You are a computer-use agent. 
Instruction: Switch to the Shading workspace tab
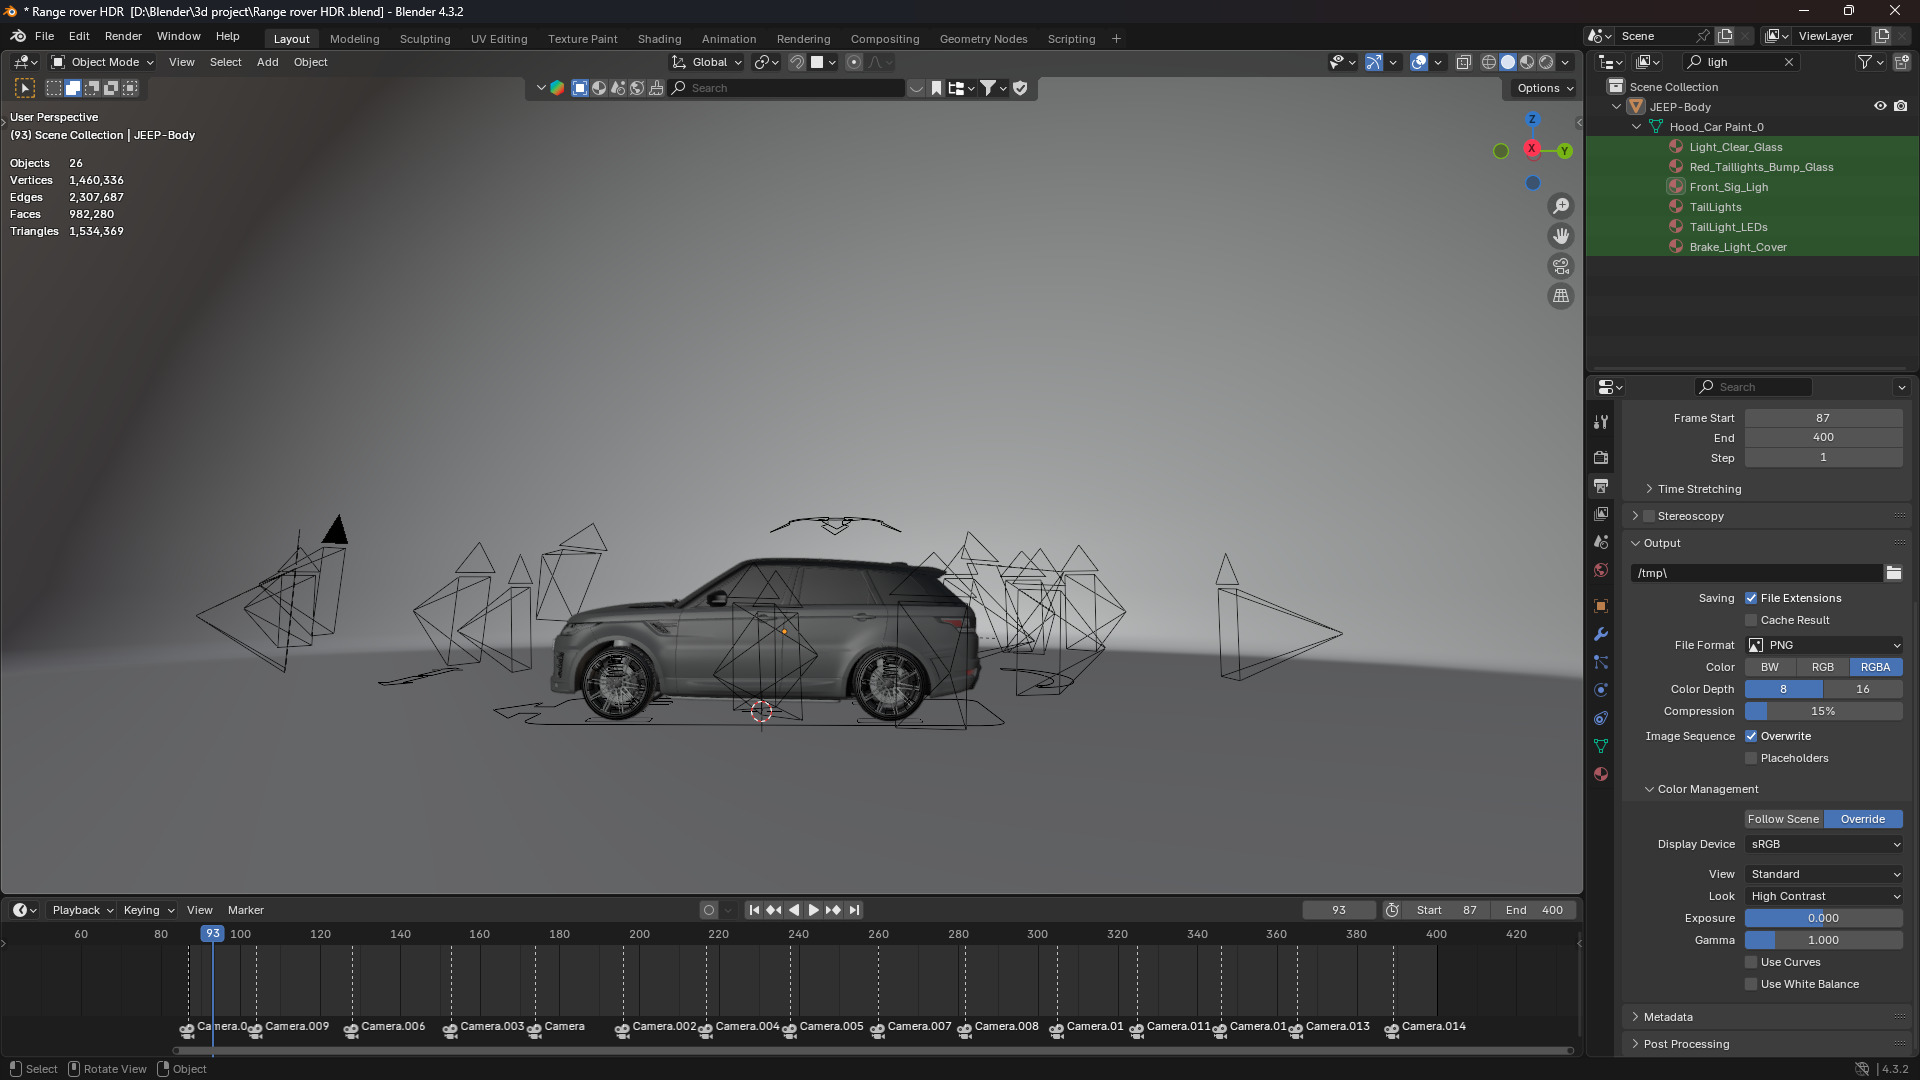click(x=659, y=39)
